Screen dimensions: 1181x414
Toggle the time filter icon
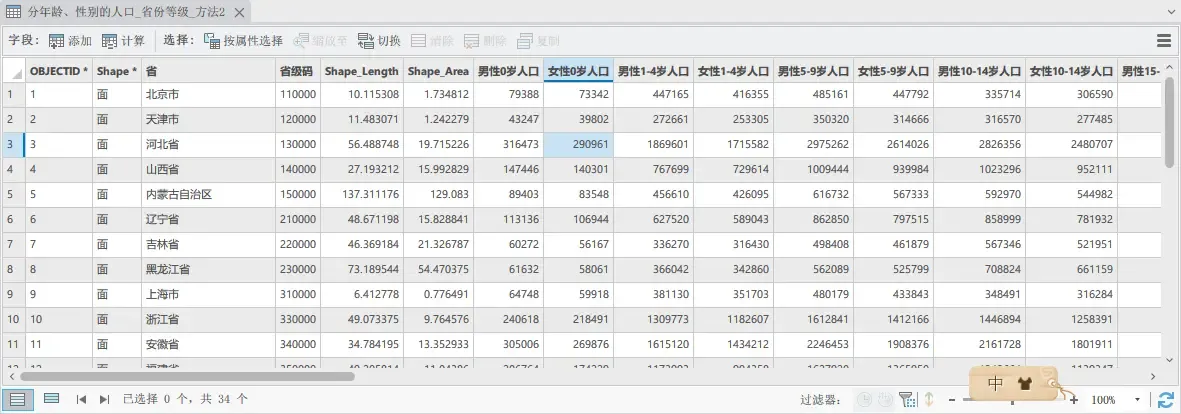pyautogui.click(x=865, y=399)
